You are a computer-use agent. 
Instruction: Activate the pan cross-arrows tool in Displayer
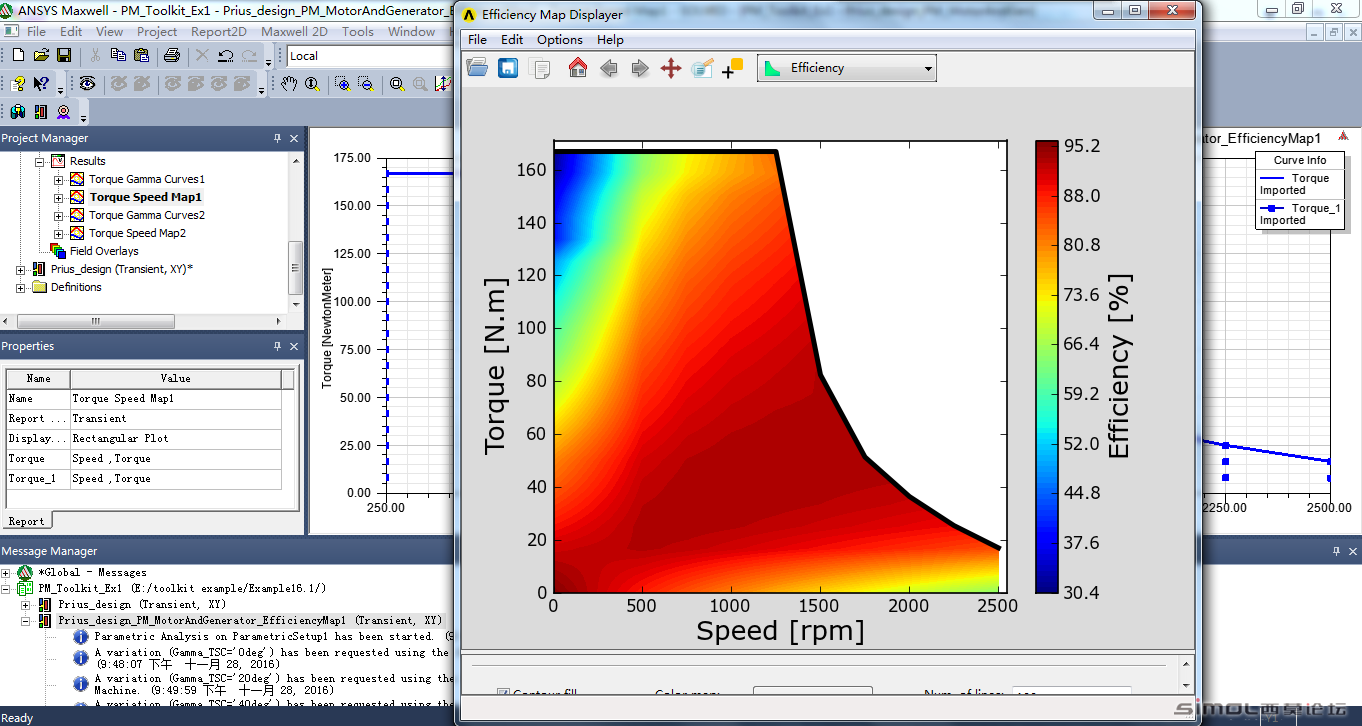671,68
